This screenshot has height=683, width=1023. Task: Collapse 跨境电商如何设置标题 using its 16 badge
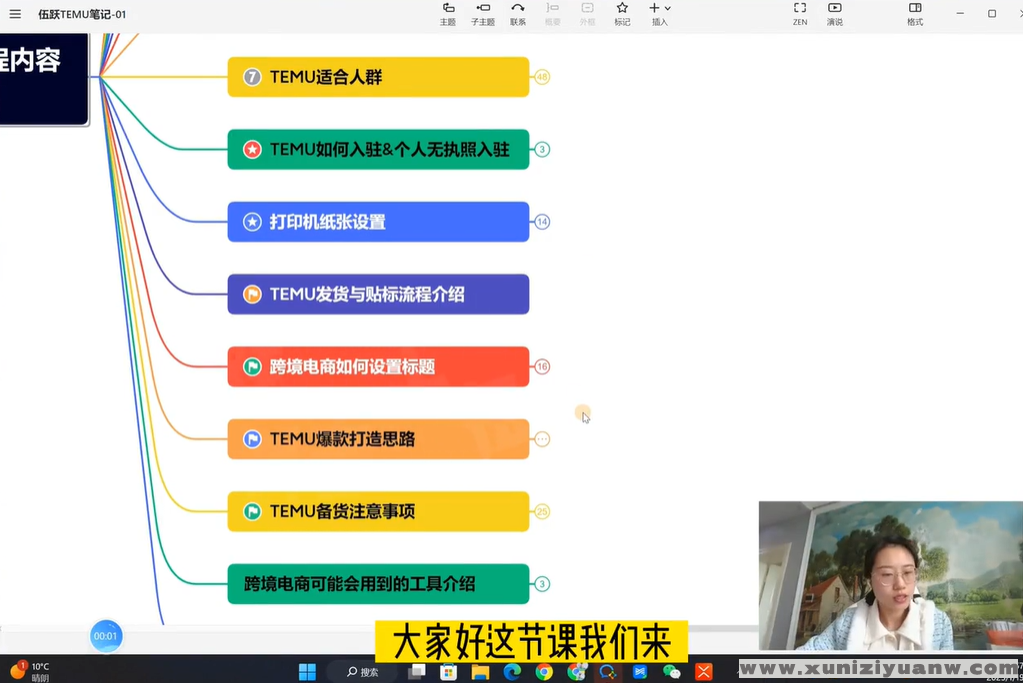click(541, 367)
